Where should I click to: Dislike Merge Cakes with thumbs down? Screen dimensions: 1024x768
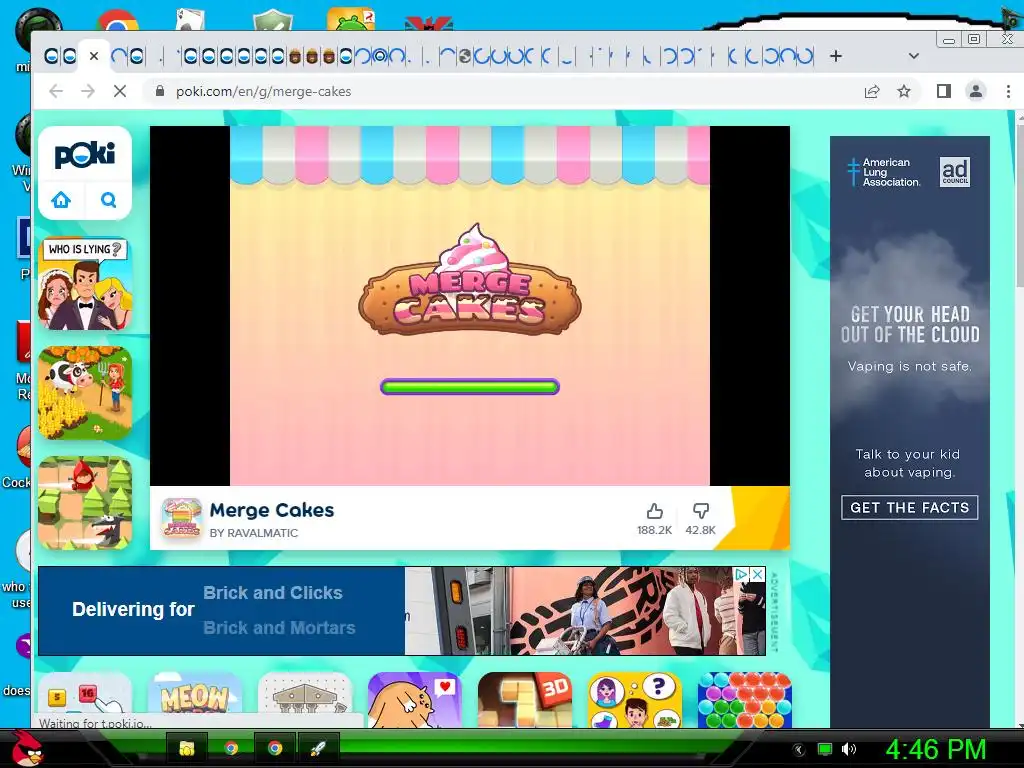701,511
